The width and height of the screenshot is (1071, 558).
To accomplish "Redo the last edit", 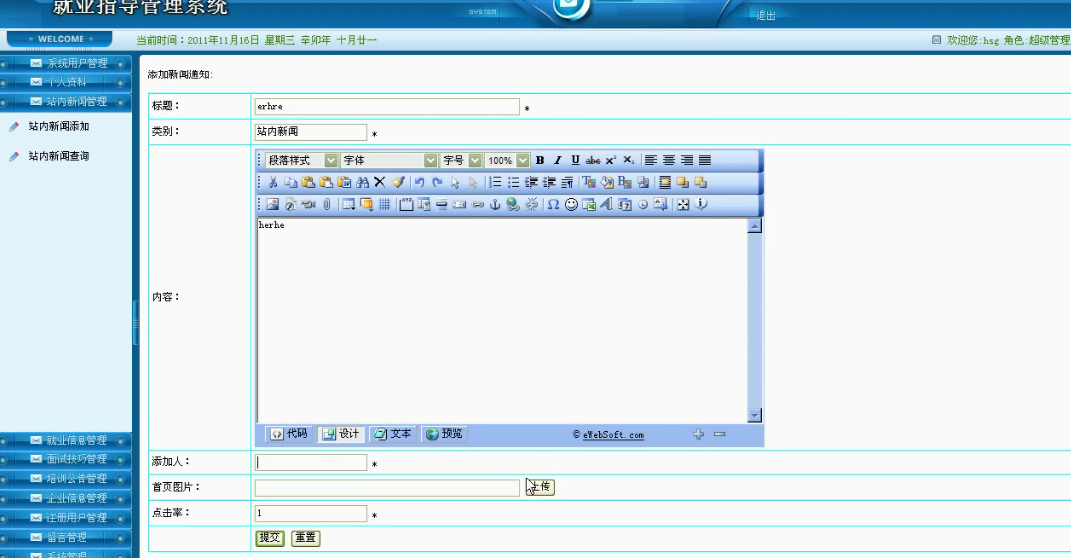I will point(438,182).
